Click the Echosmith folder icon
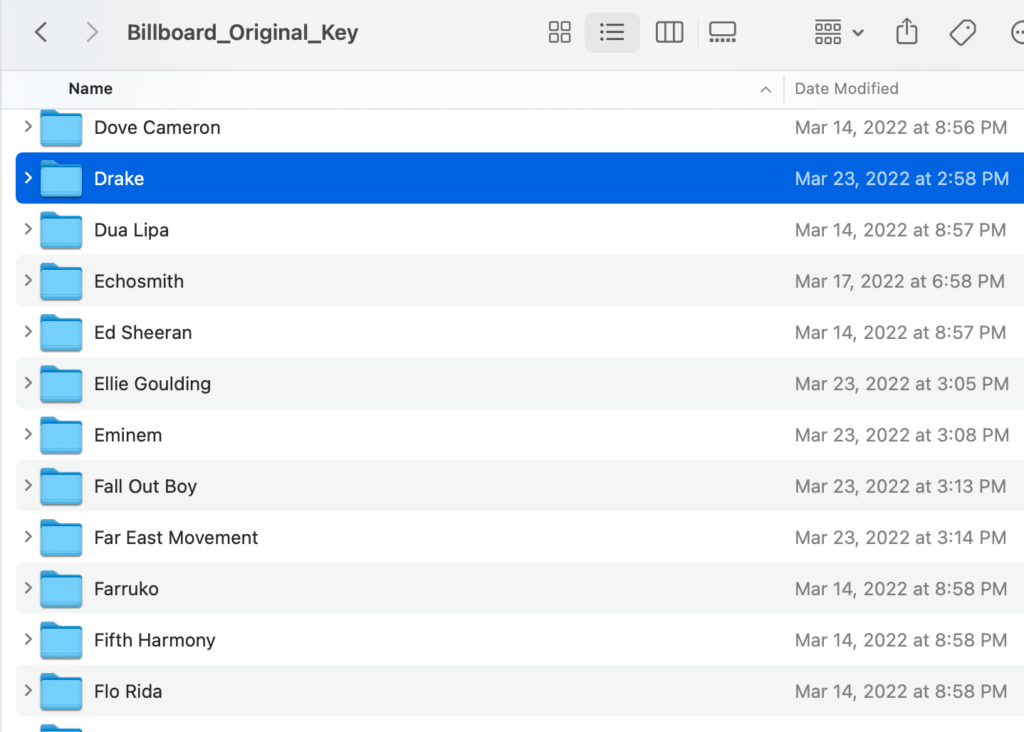 (61, 282)
